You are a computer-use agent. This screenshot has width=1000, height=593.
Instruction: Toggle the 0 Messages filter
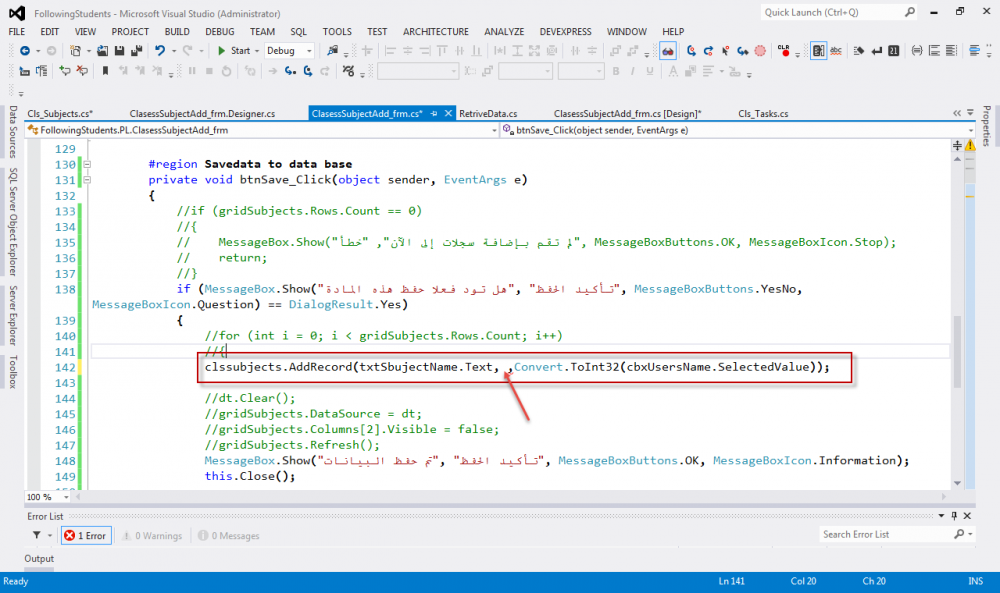tap(229, 536)
